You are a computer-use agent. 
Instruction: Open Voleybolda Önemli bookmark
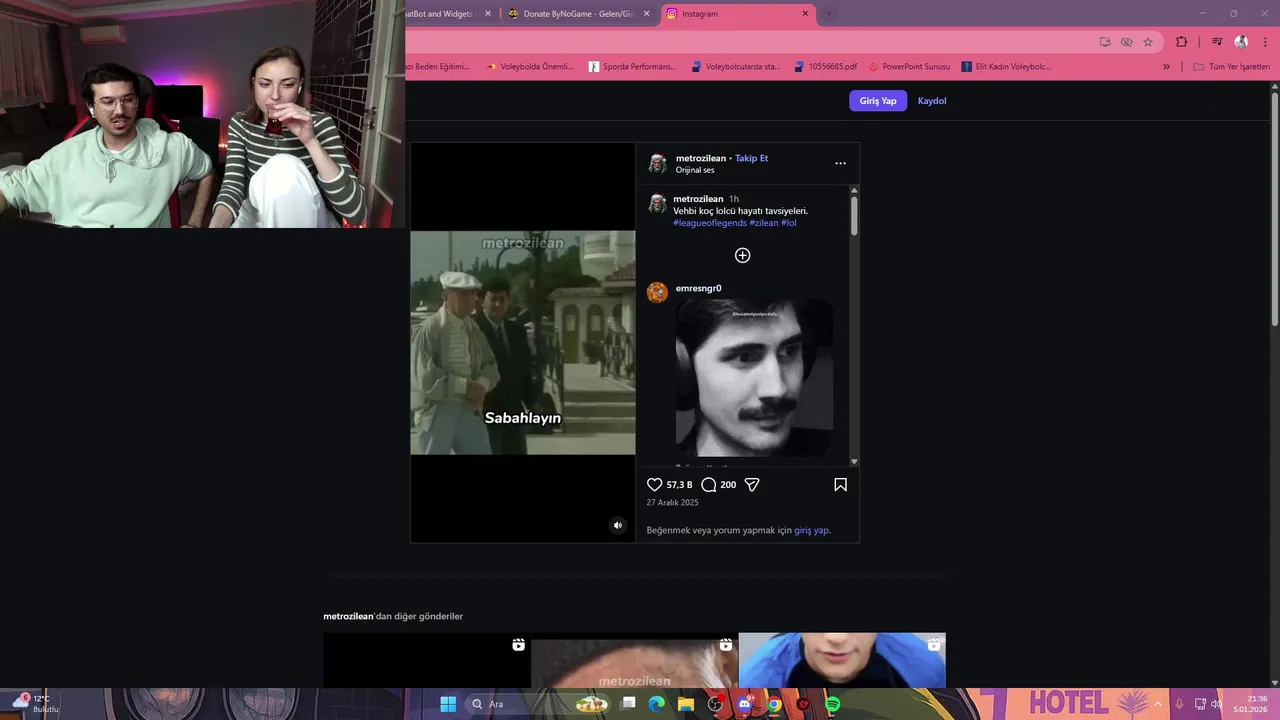coord(529,67)
